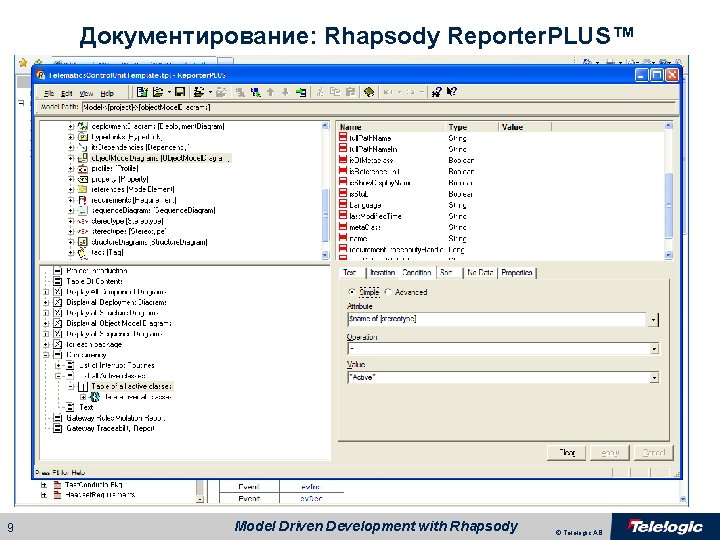Click the context help arrow-question icon

point(452,92)
